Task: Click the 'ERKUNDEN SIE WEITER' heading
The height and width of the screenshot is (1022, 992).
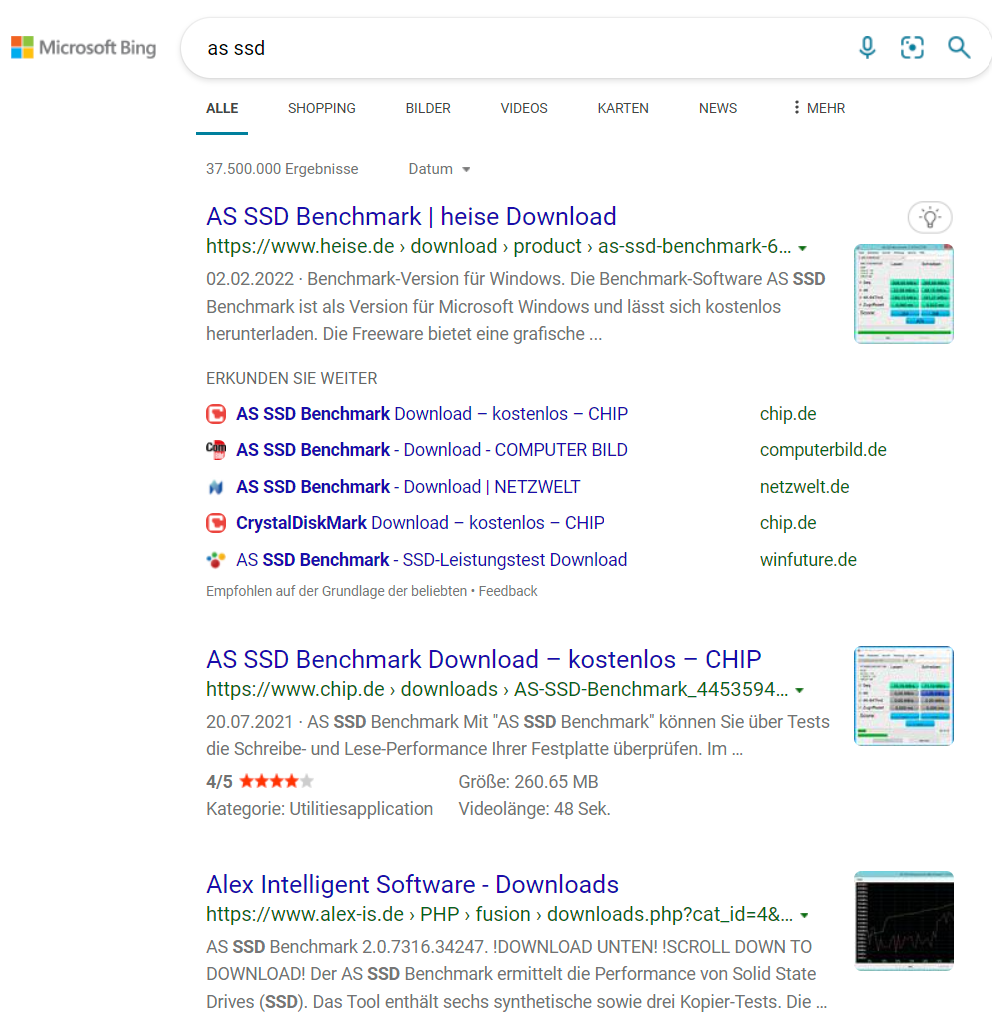Action: click(292, 379)
